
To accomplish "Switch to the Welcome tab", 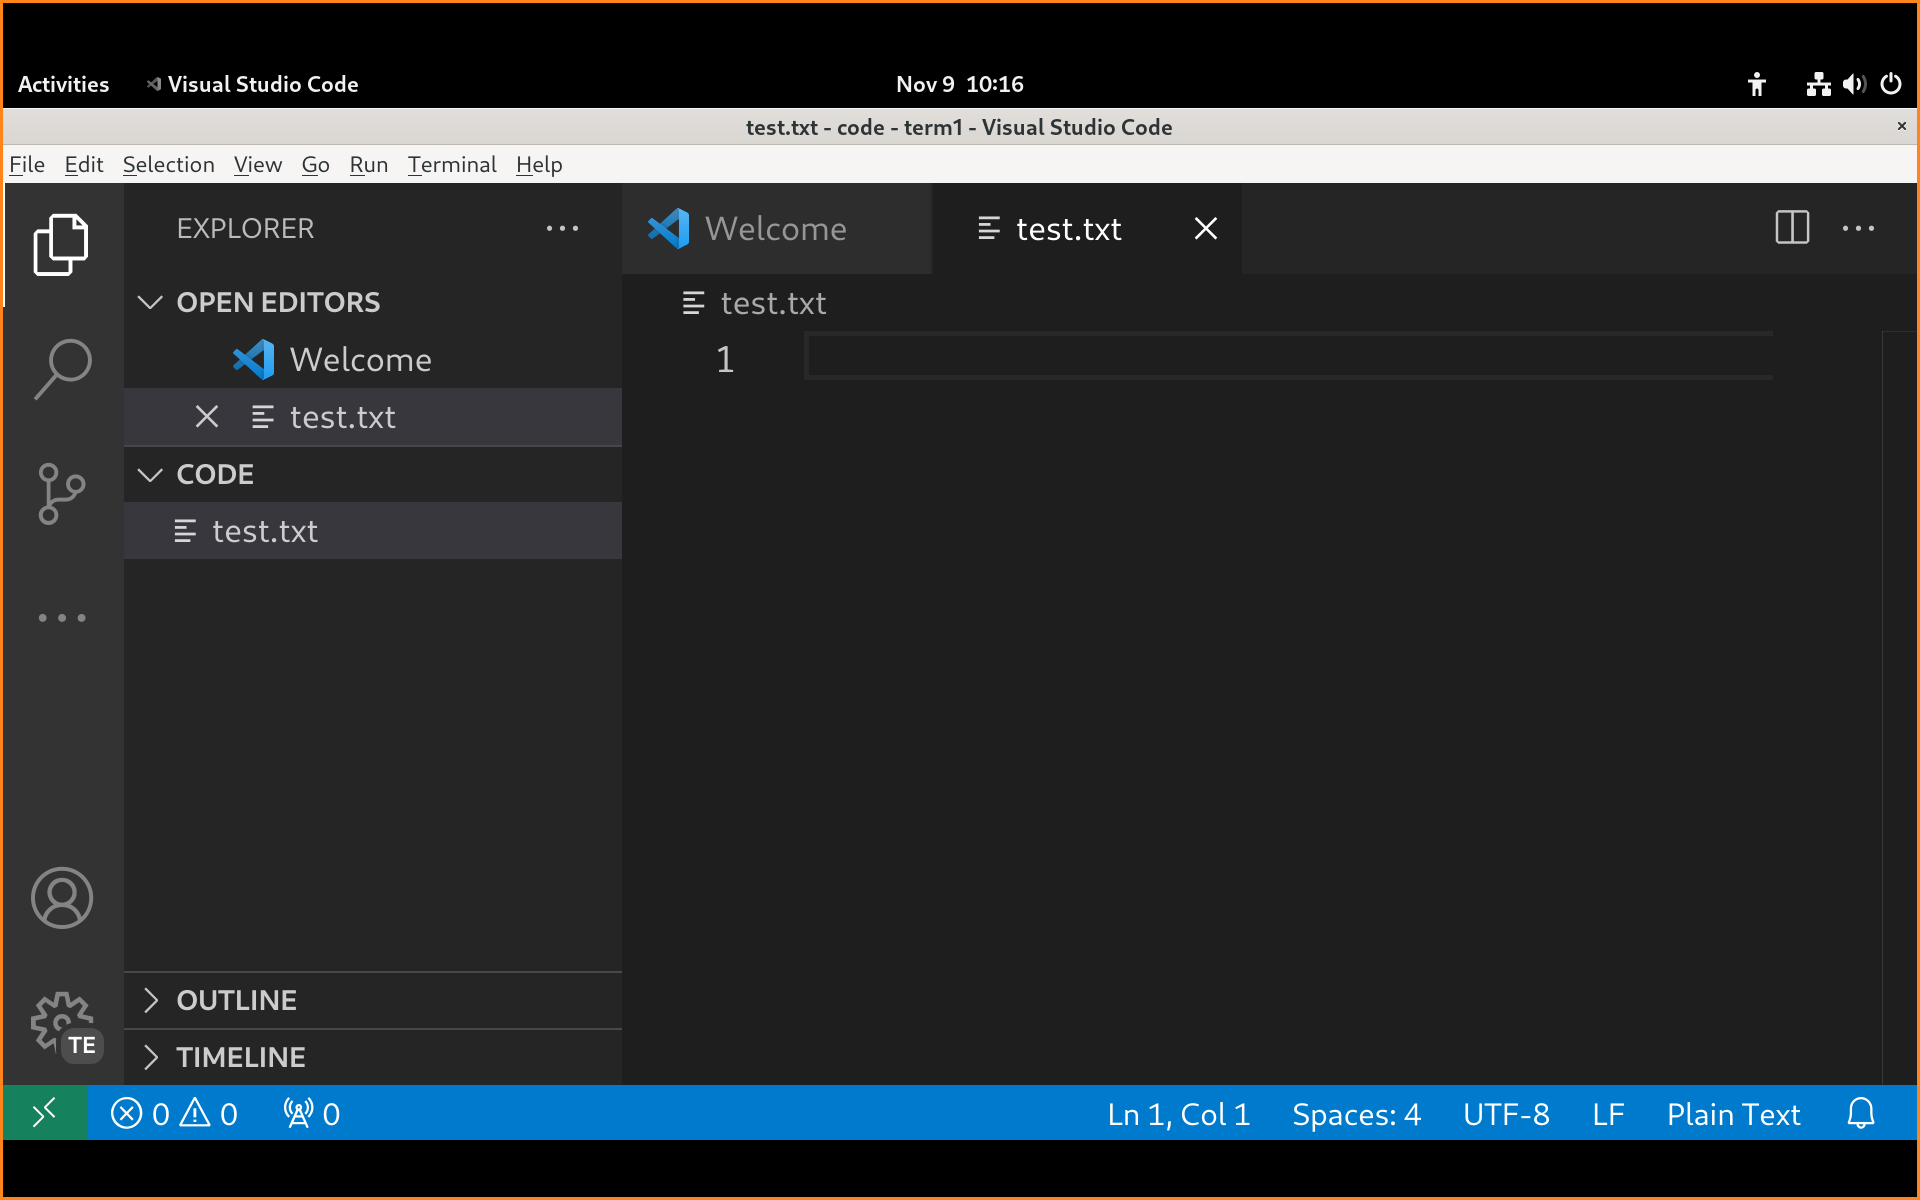I will pos(775,229).
